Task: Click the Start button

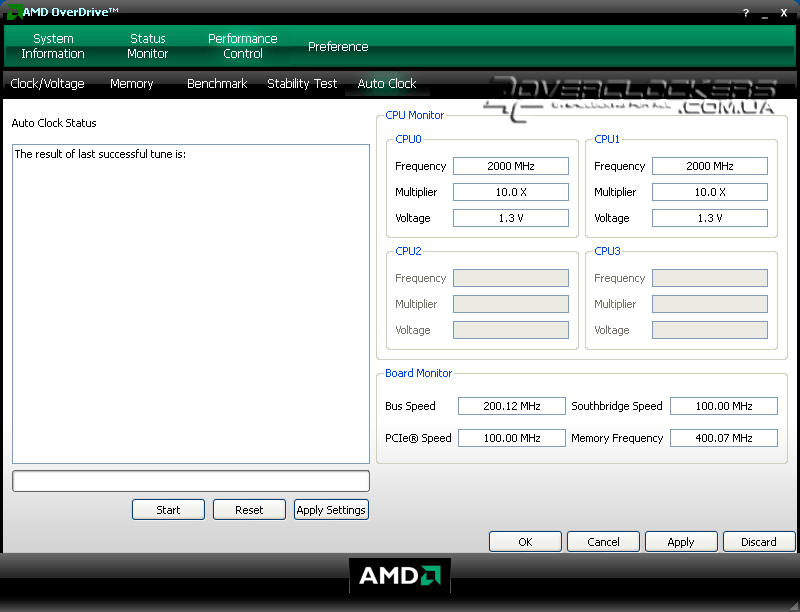Action: [168, 509]
